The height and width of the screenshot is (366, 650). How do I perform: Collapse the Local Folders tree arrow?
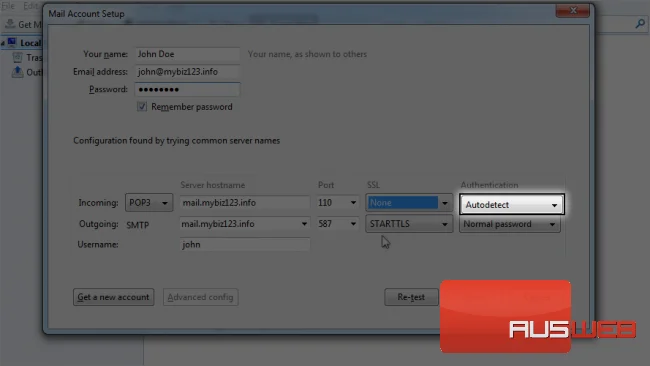click(x=3, y=43)
